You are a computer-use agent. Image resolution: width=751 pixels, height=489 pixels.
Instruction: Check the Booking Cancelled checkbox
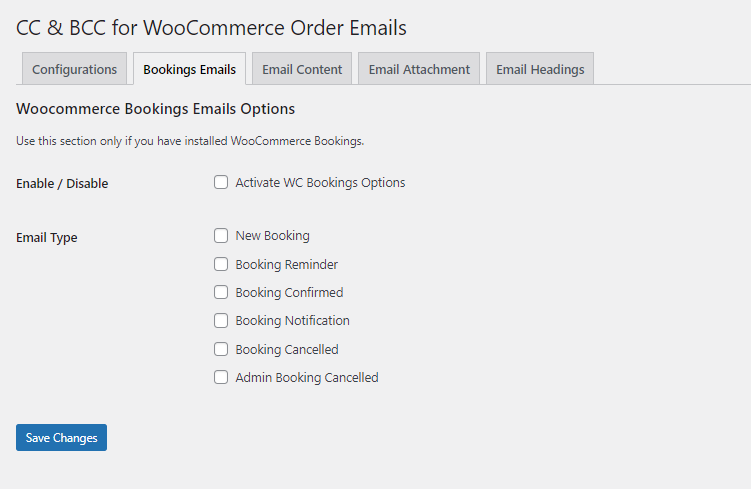click(221, 350)
